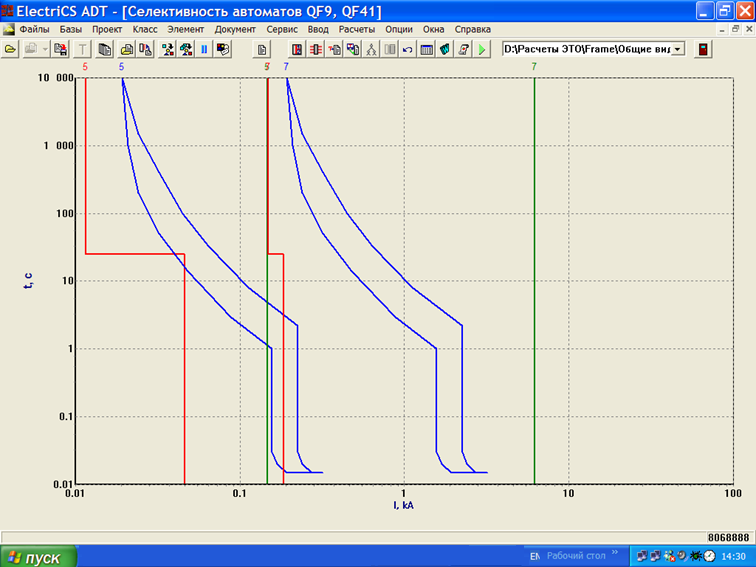
Task: Click the dark stacked documents toolbar icon
Action: pyautogui.click(x=105, y=49)
